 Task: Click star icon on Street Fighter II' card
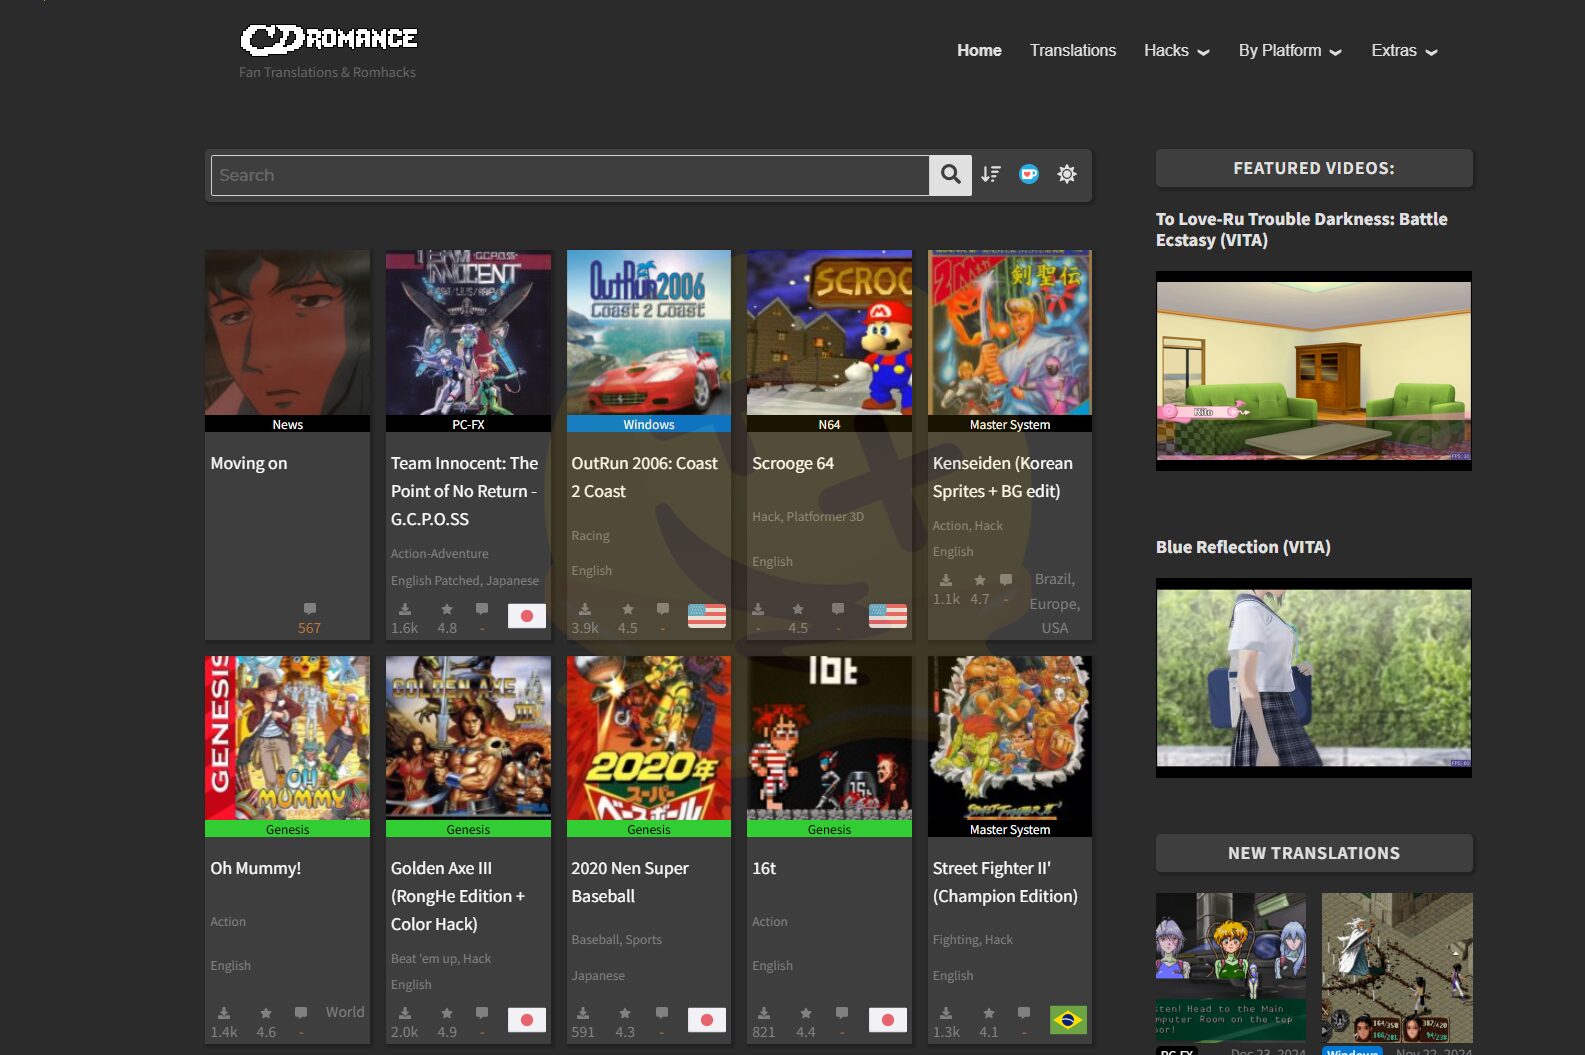(x=989, y=1013)
